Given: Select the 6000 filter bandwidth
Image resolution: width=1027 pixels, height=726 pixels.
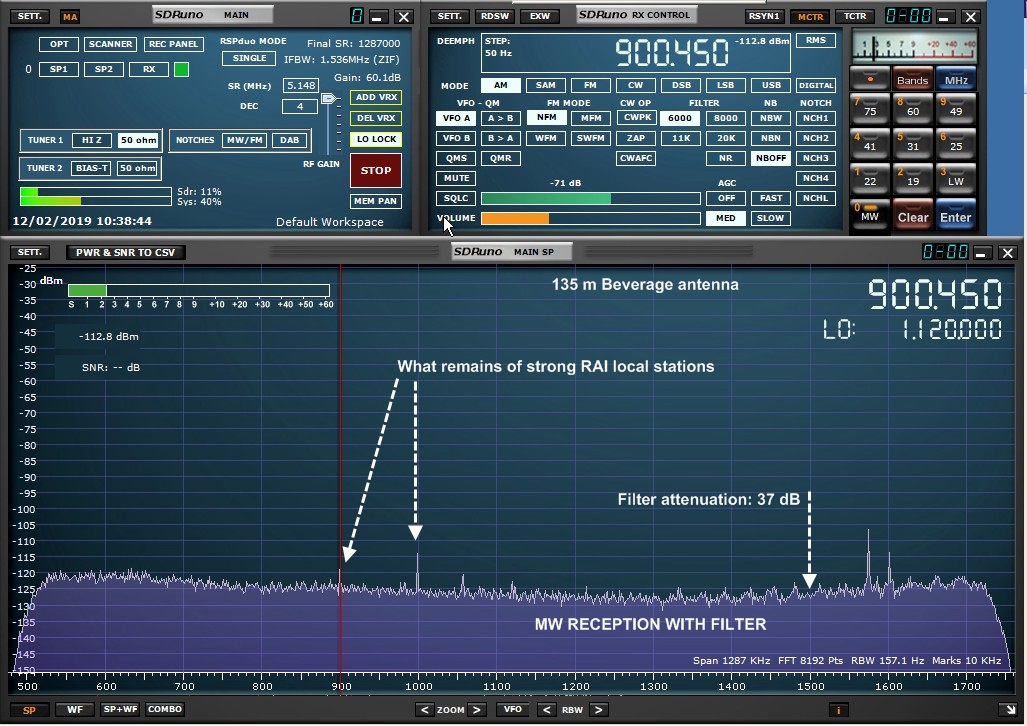Looking at the screenshot, I should [x=680, y=118].
